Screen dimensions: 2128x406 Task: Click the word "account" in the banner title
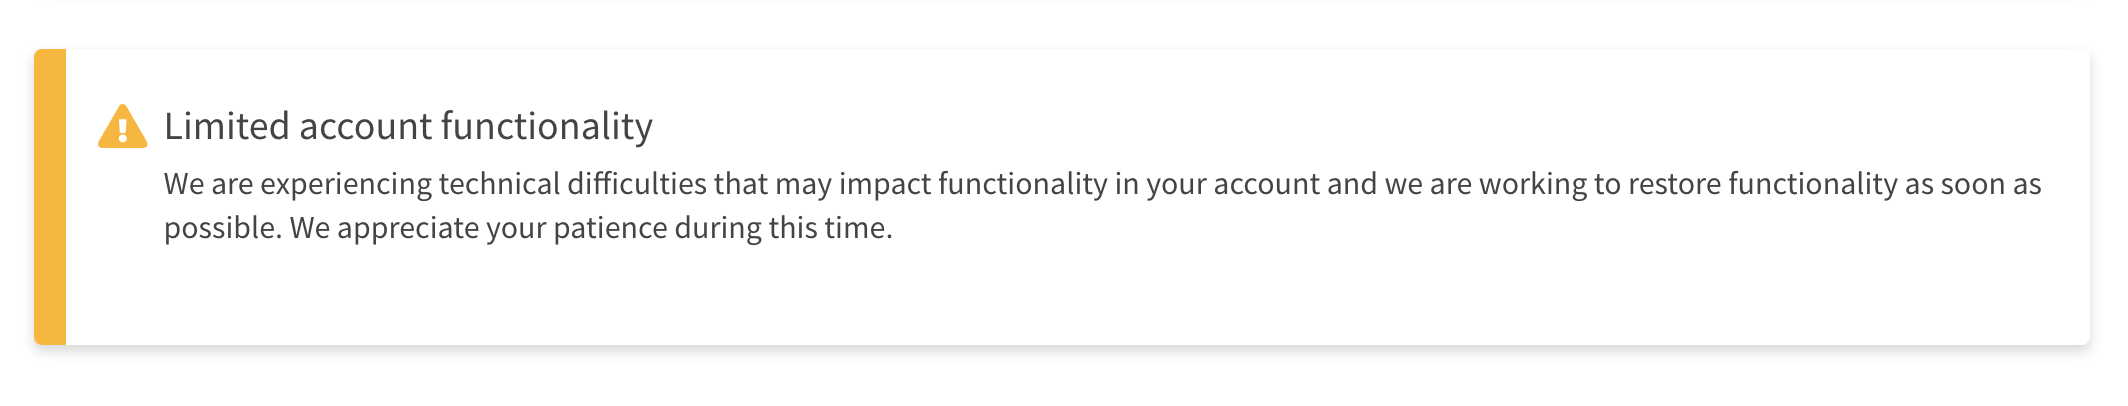coord(365,127)
